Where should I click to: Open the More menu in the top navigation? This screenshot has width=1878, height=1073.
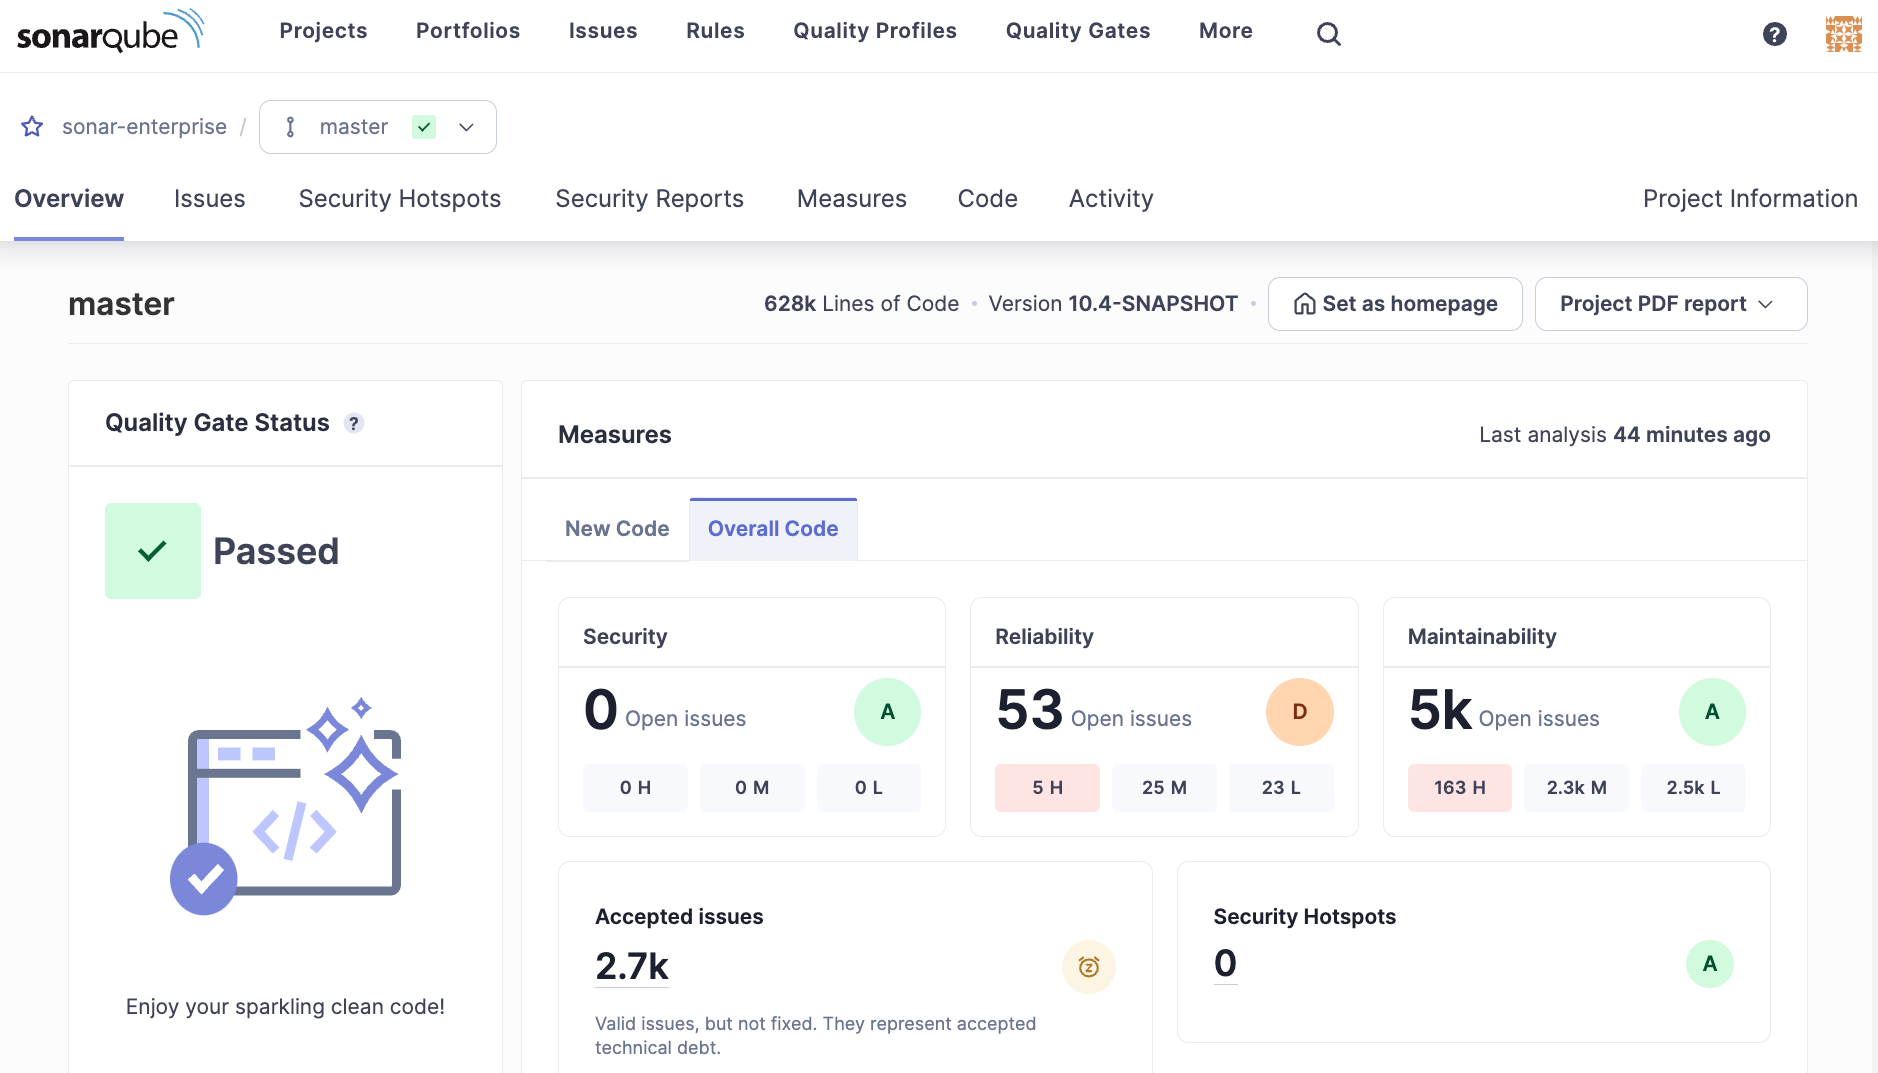click(1225, 31)
